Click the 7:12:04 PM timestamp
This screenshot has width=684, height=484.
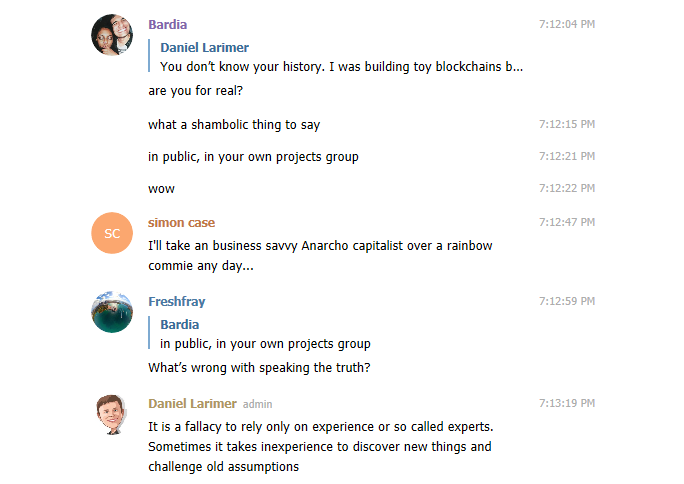click(x=566, y=24)
